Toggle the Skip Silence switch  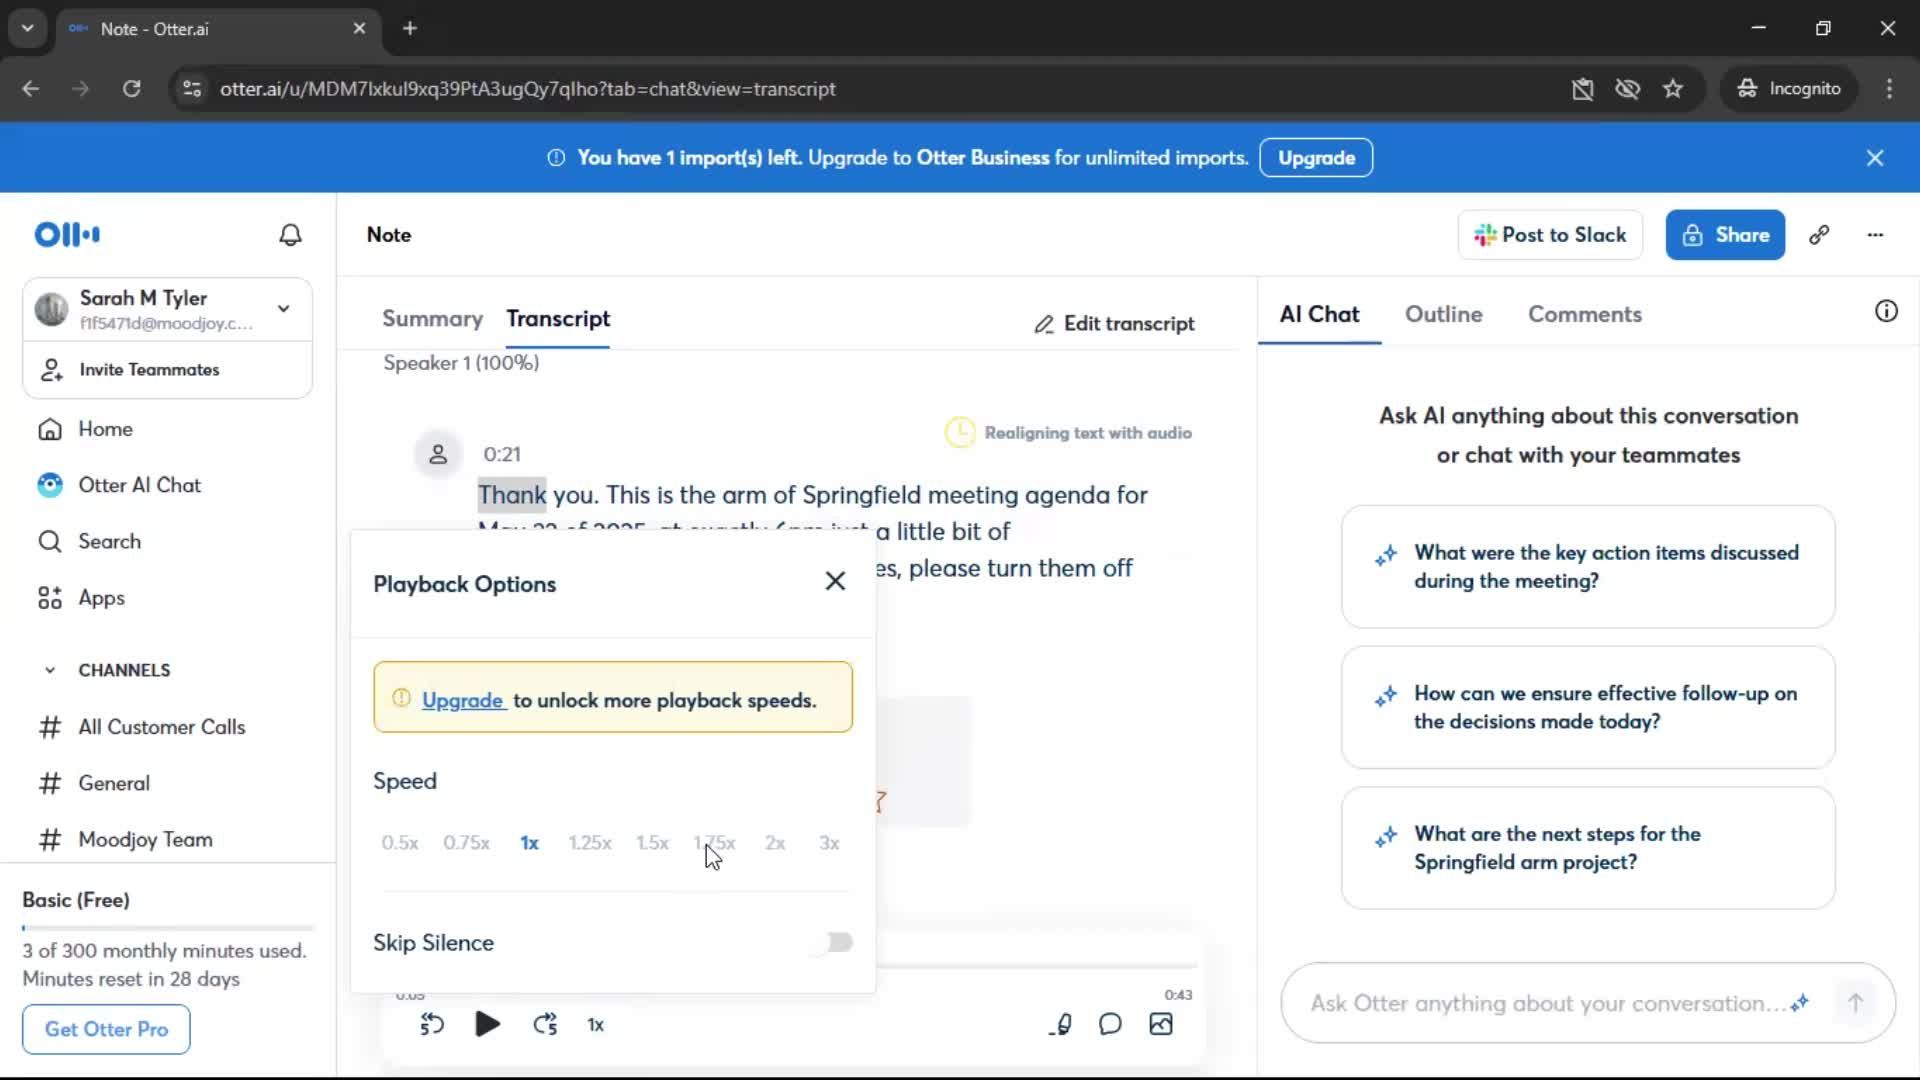click(x=833, y=943)
